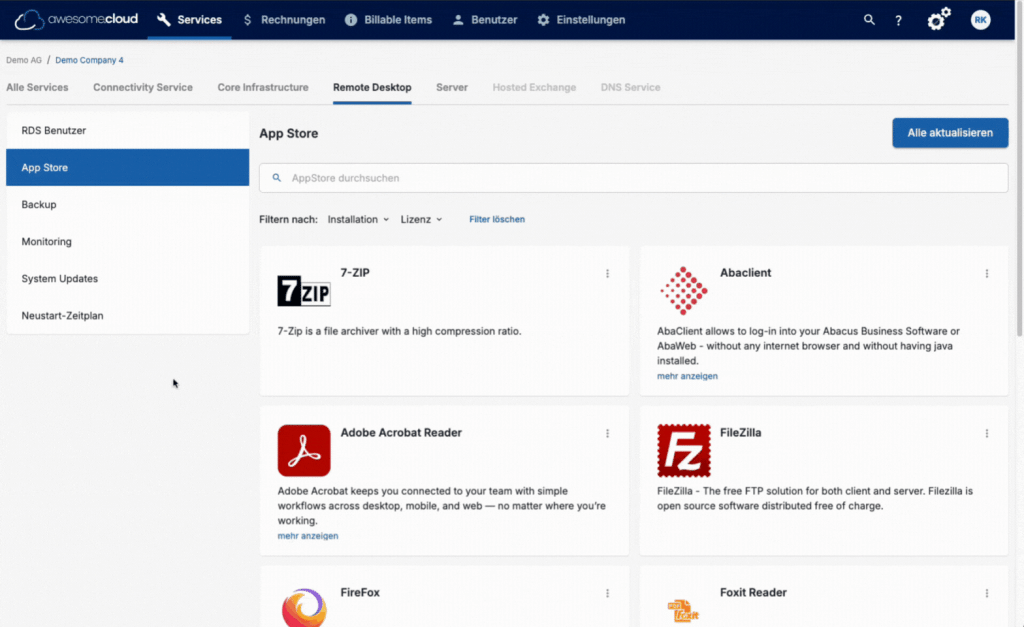Open Billable Items in top navigation

[388, 20]
